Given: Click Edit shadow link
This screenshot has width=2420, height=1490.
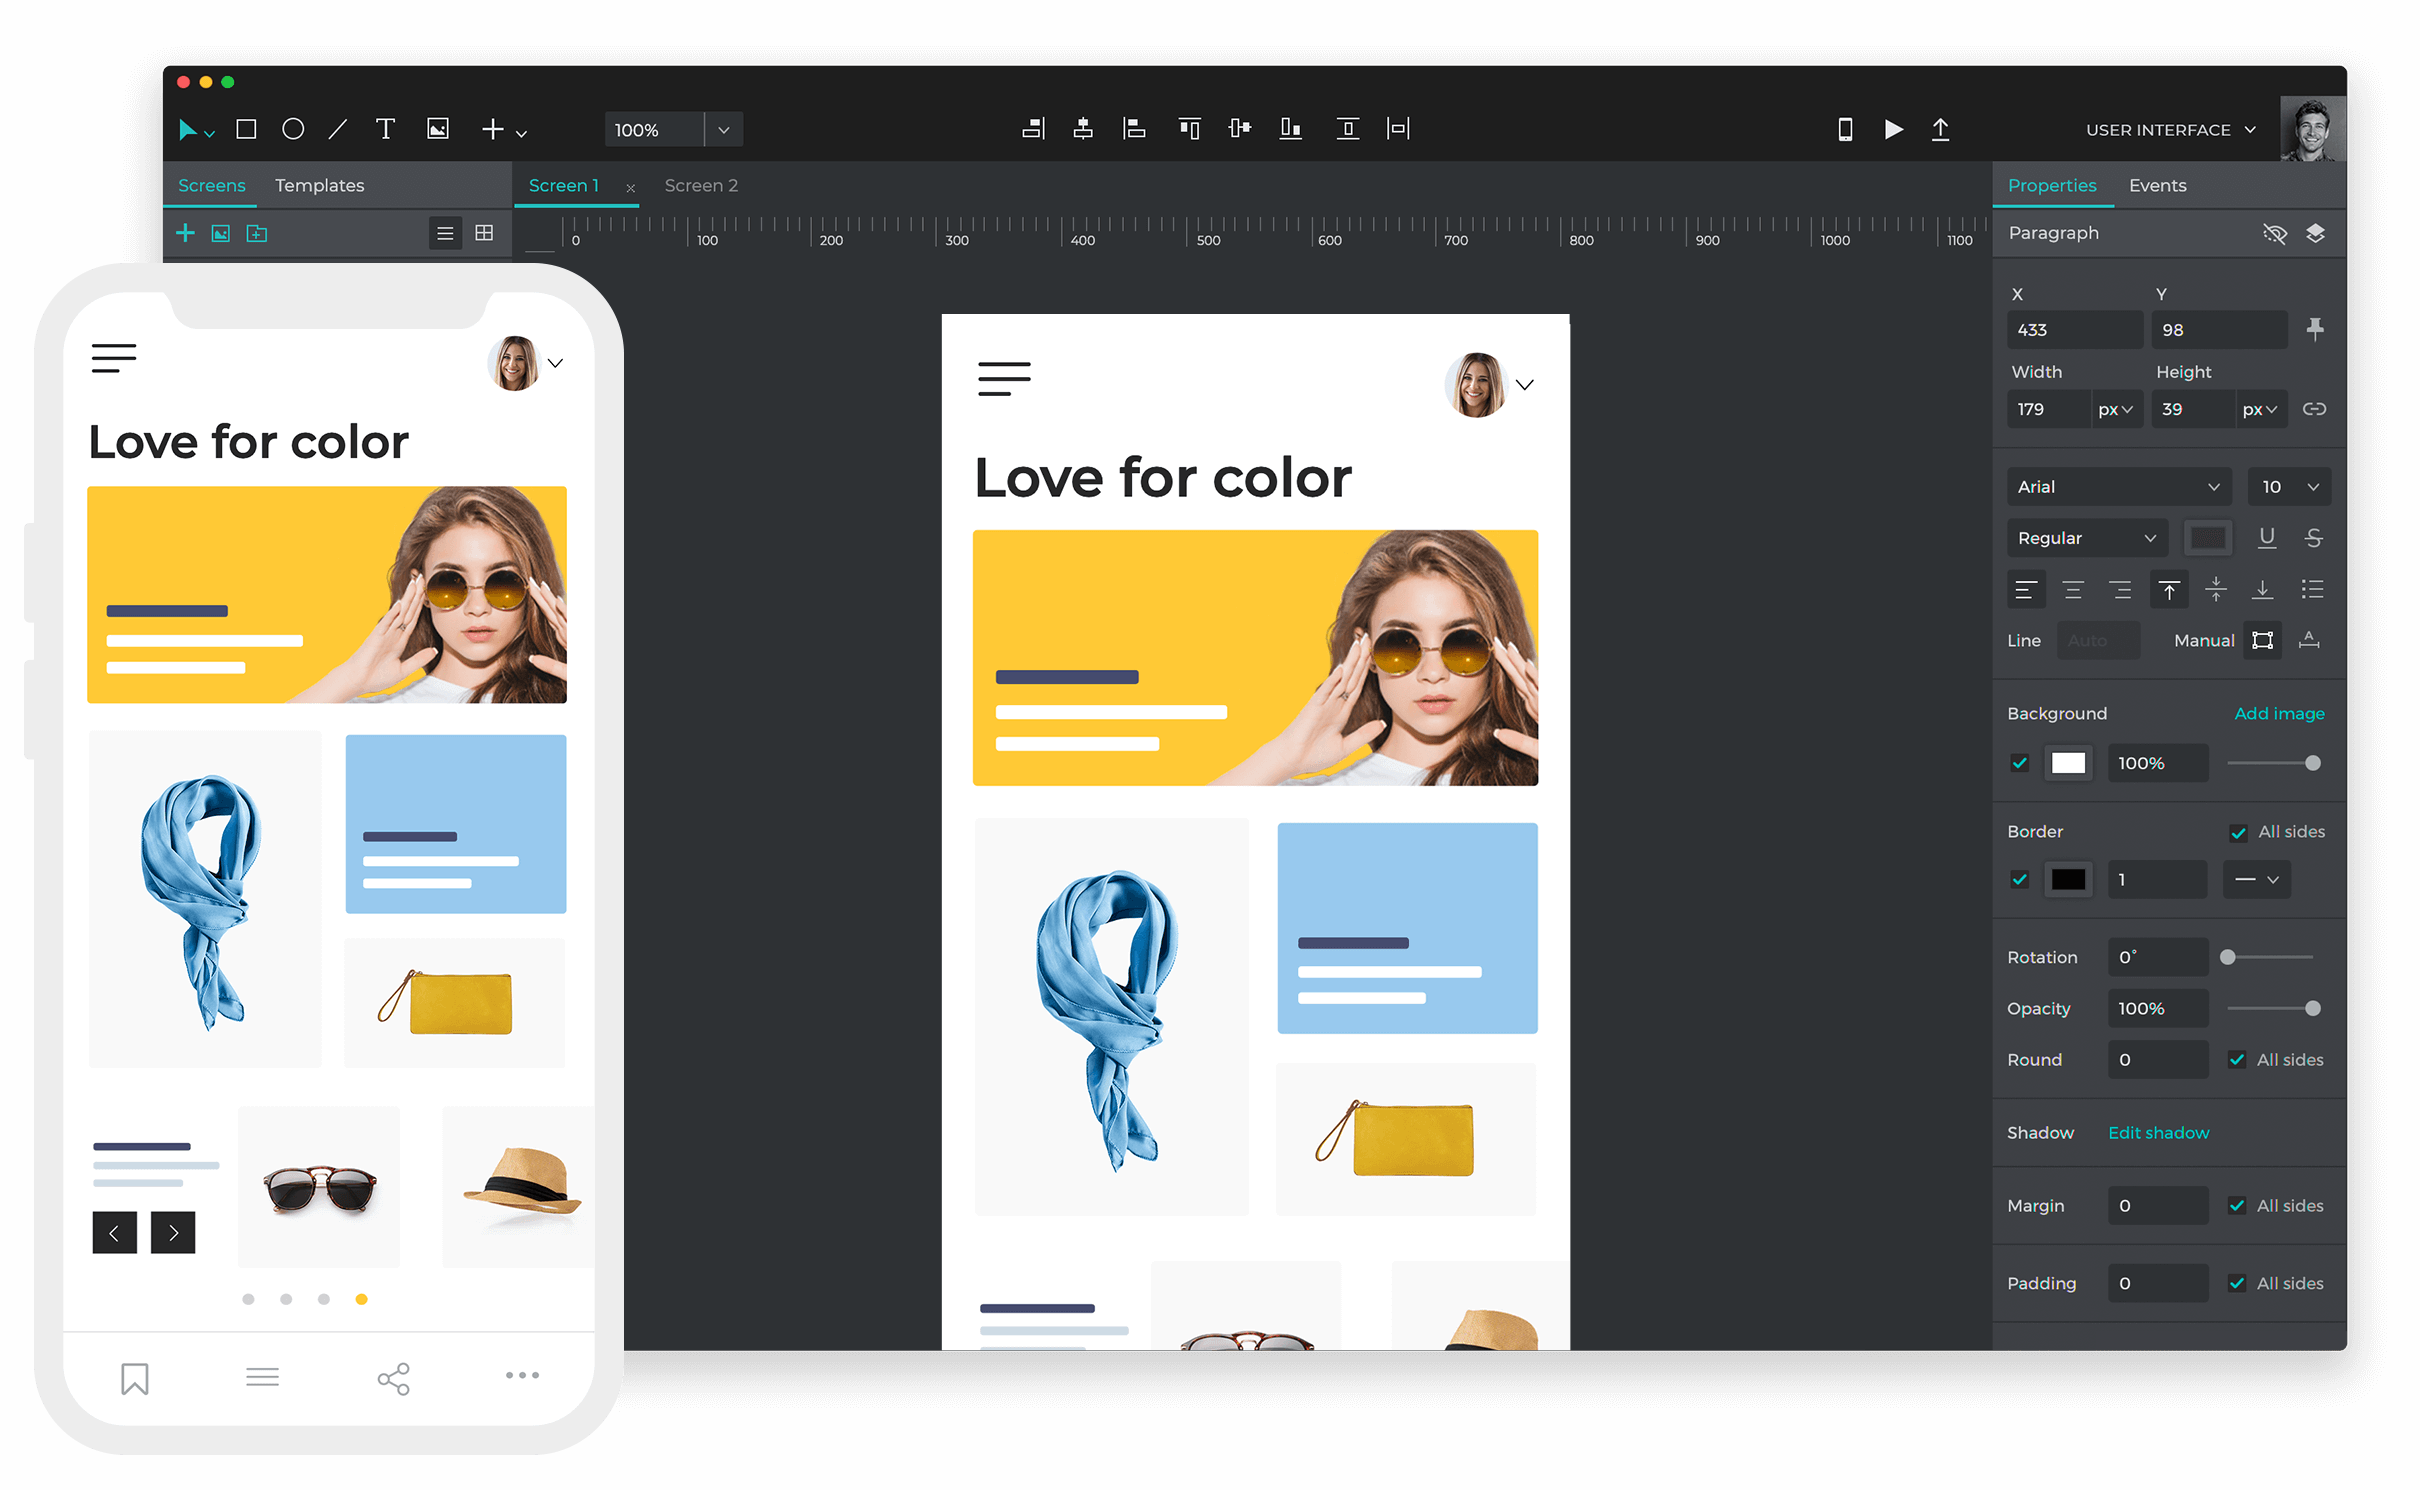Looking at the screenshot, I should 2168,1132.
